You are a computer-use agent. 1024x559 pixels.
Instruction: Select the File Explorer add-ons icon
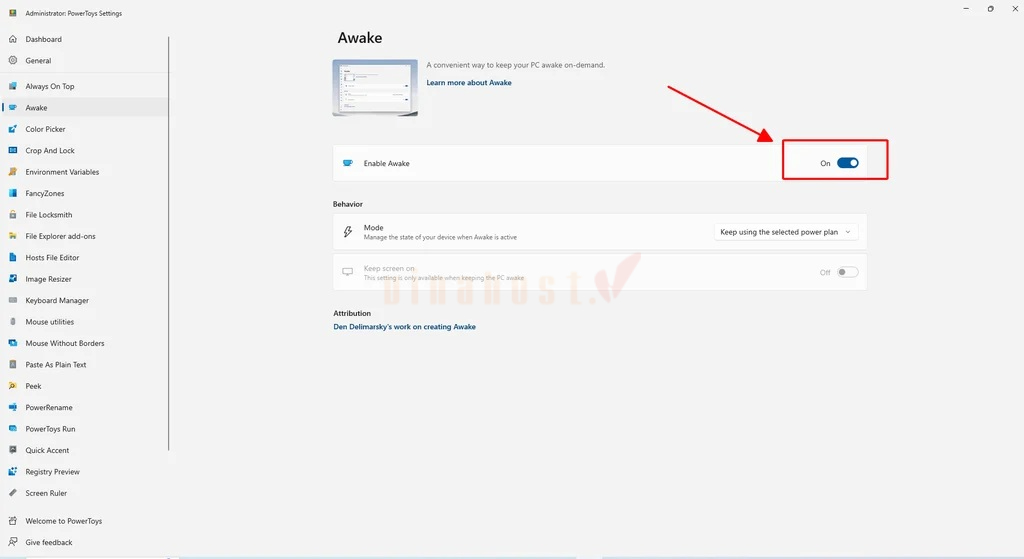coord(12,236)
